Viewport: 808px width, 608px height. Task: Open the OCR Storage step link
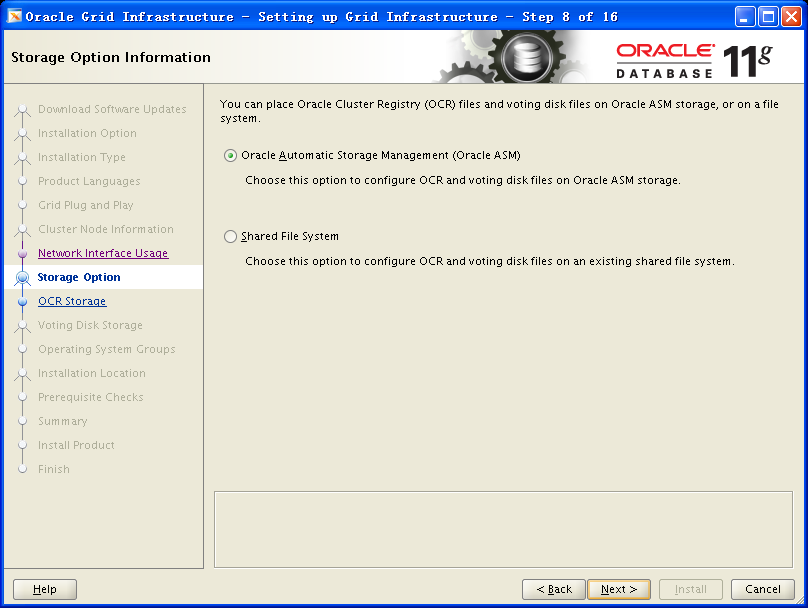click(x=72, y=301)
